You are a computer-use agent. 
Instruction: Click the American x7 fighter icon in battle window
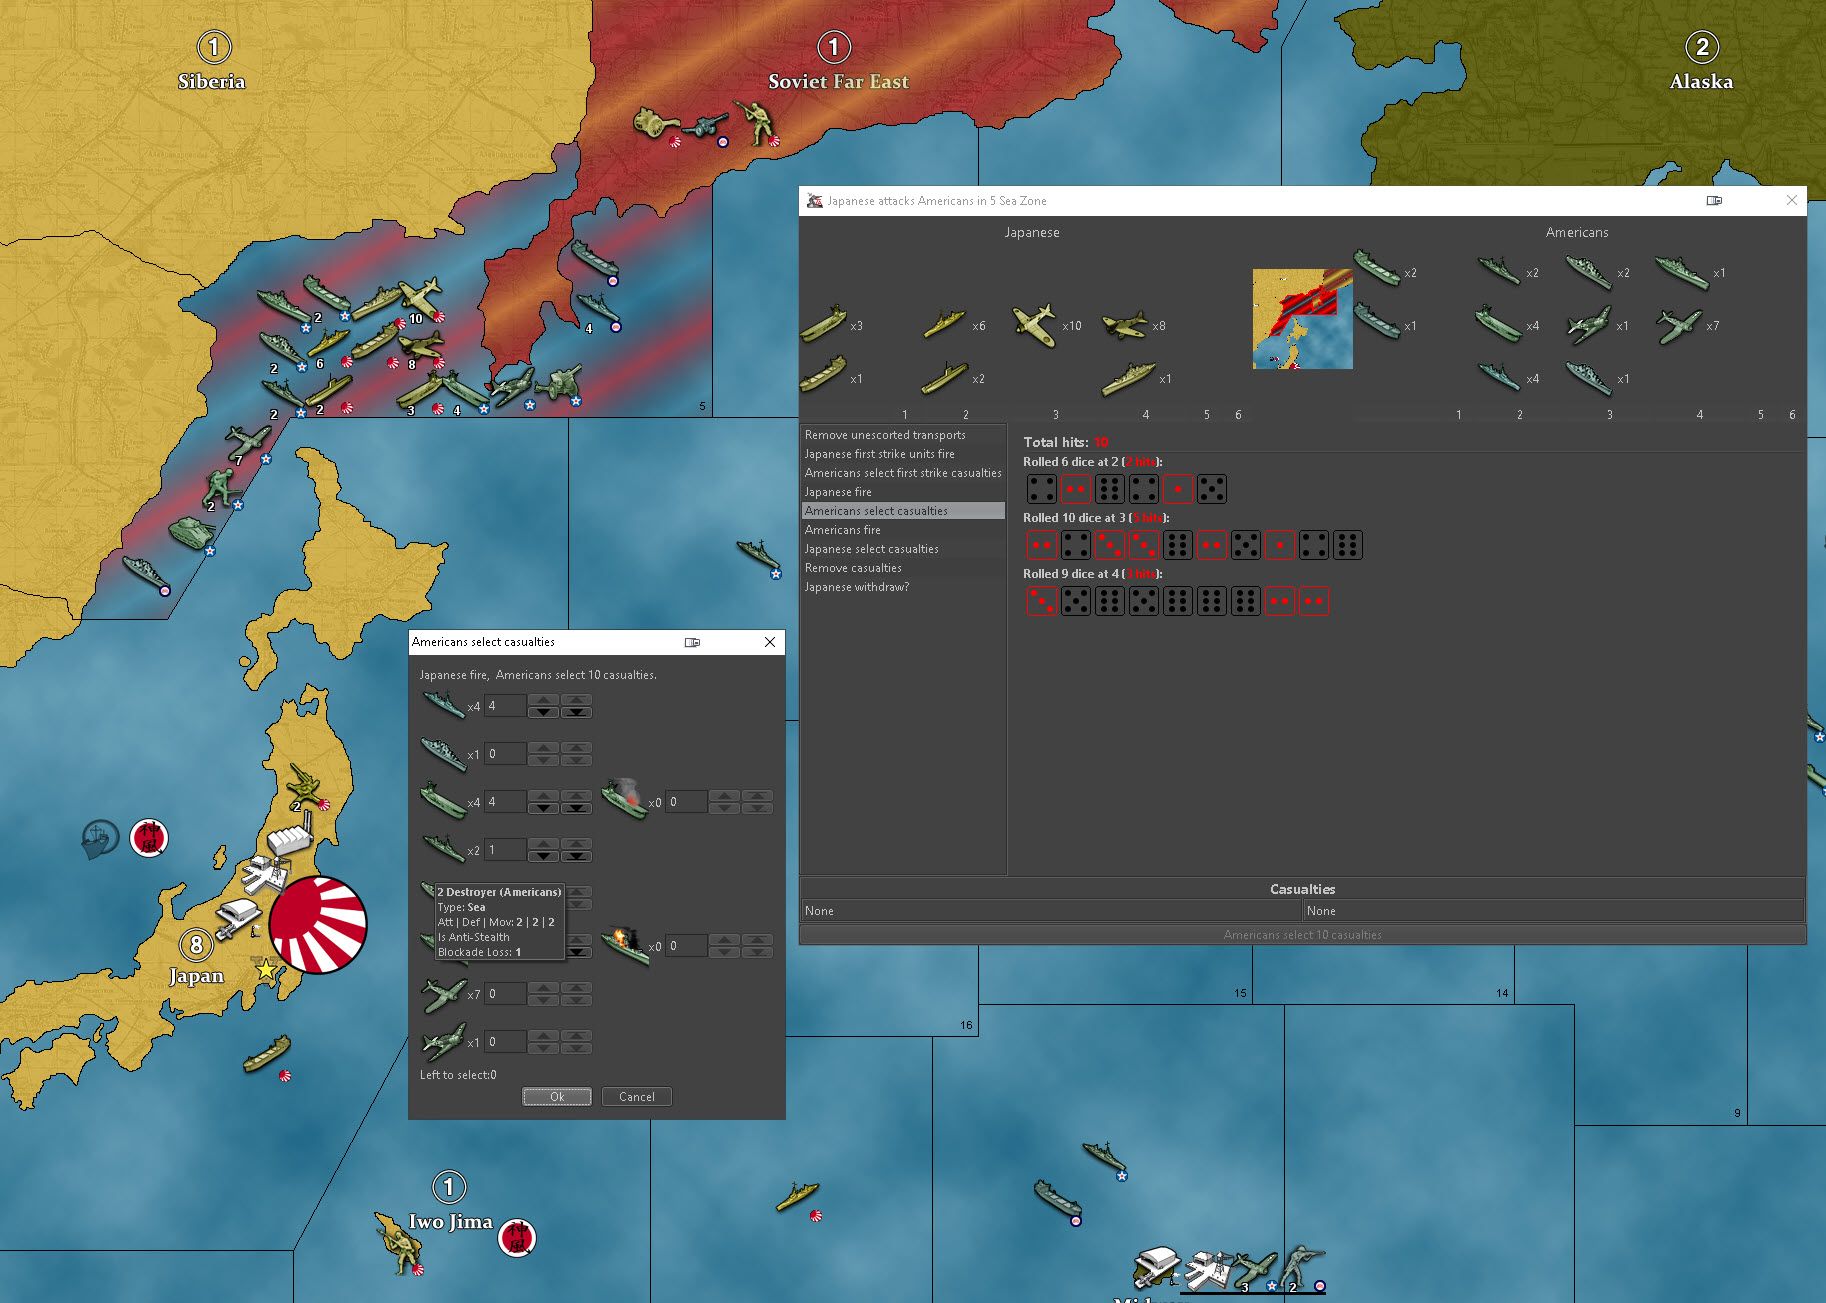pos(1679,325)
